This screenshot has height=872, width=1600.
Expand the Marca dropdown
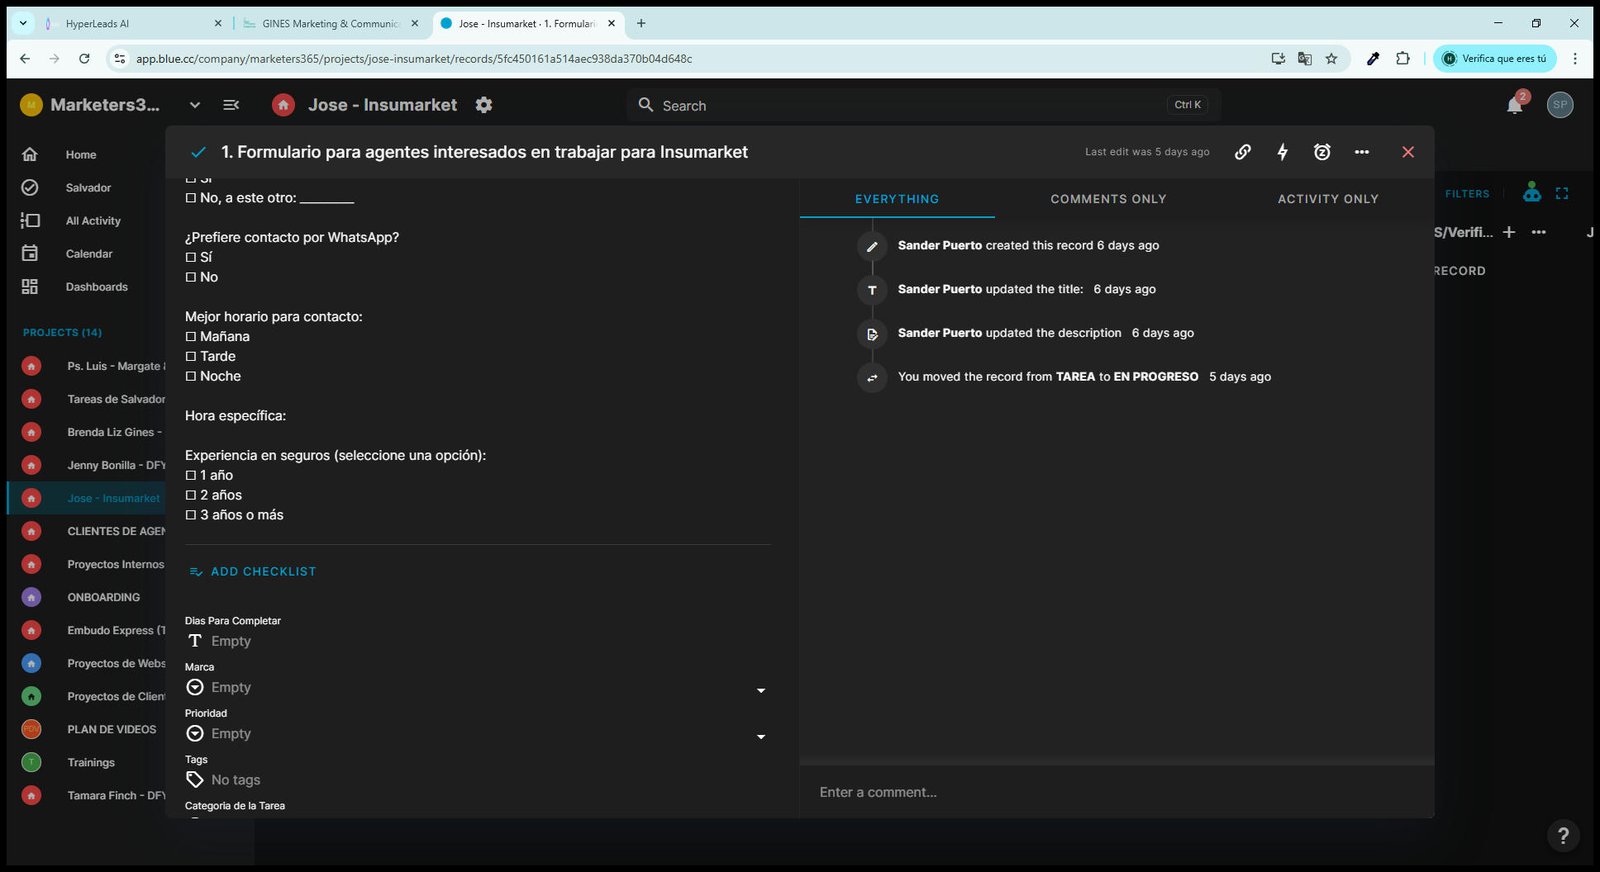click(761, 690)
